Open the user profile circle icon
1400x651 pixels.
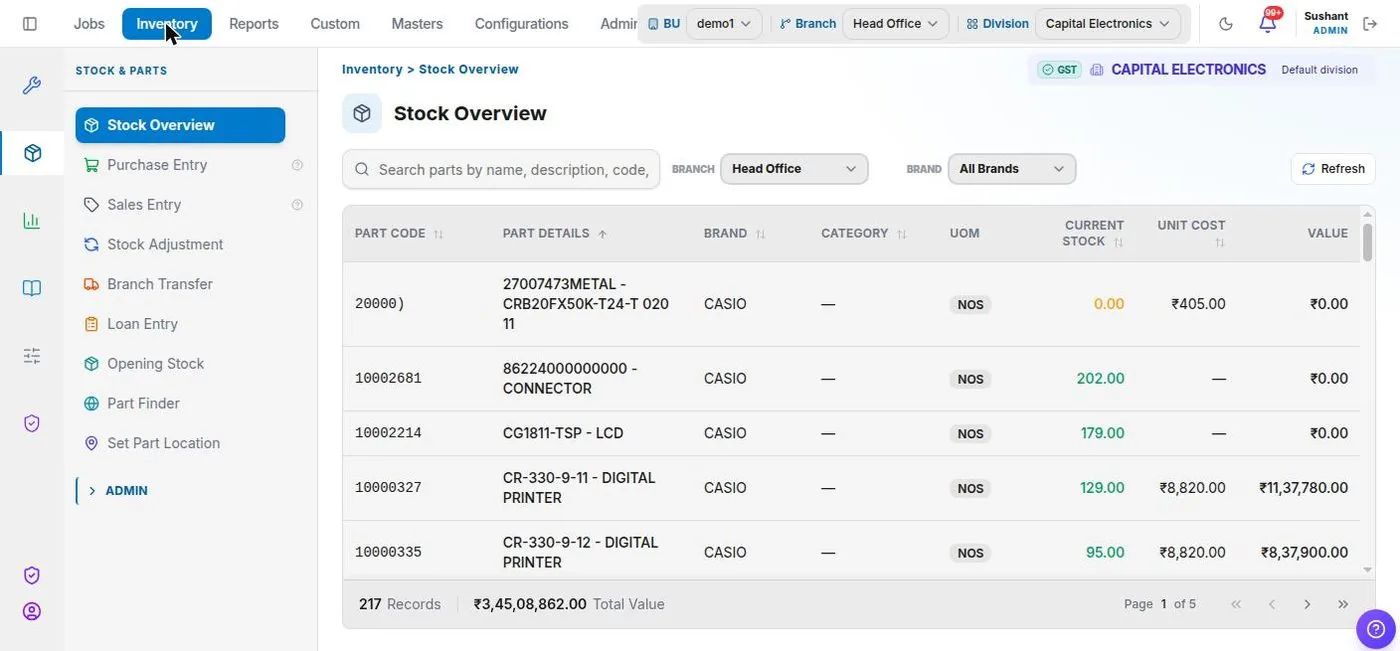tap(32, 611)
